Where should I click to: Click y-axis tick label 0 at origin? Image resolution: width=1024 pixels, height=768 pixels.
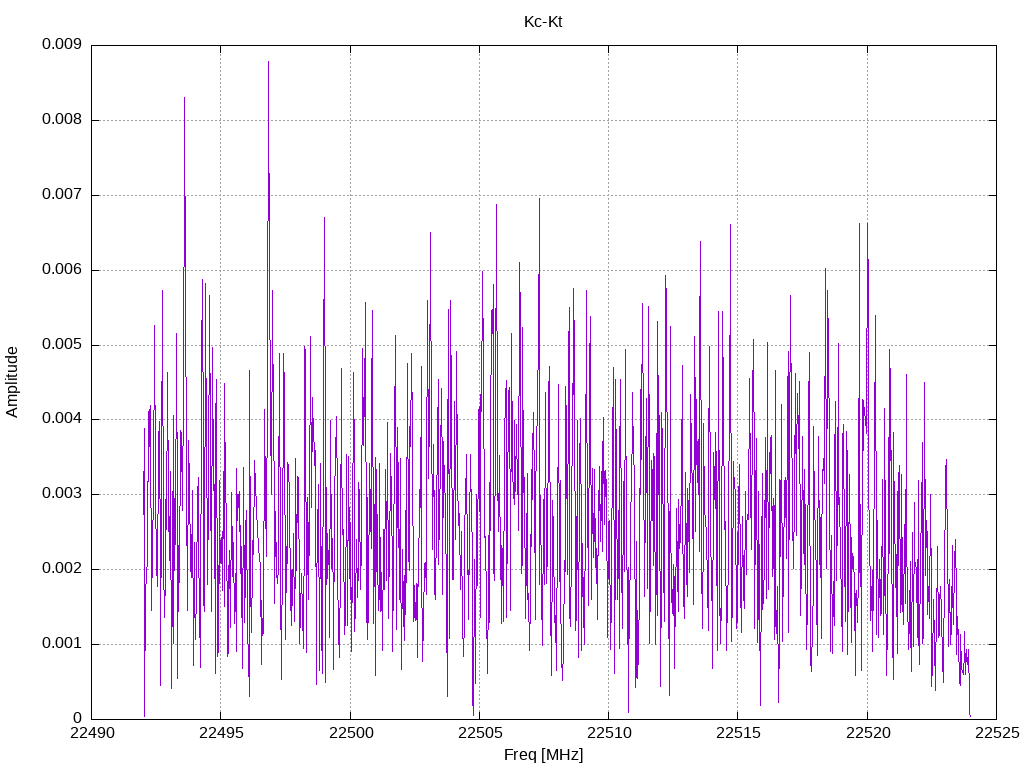tap(77, 718)
